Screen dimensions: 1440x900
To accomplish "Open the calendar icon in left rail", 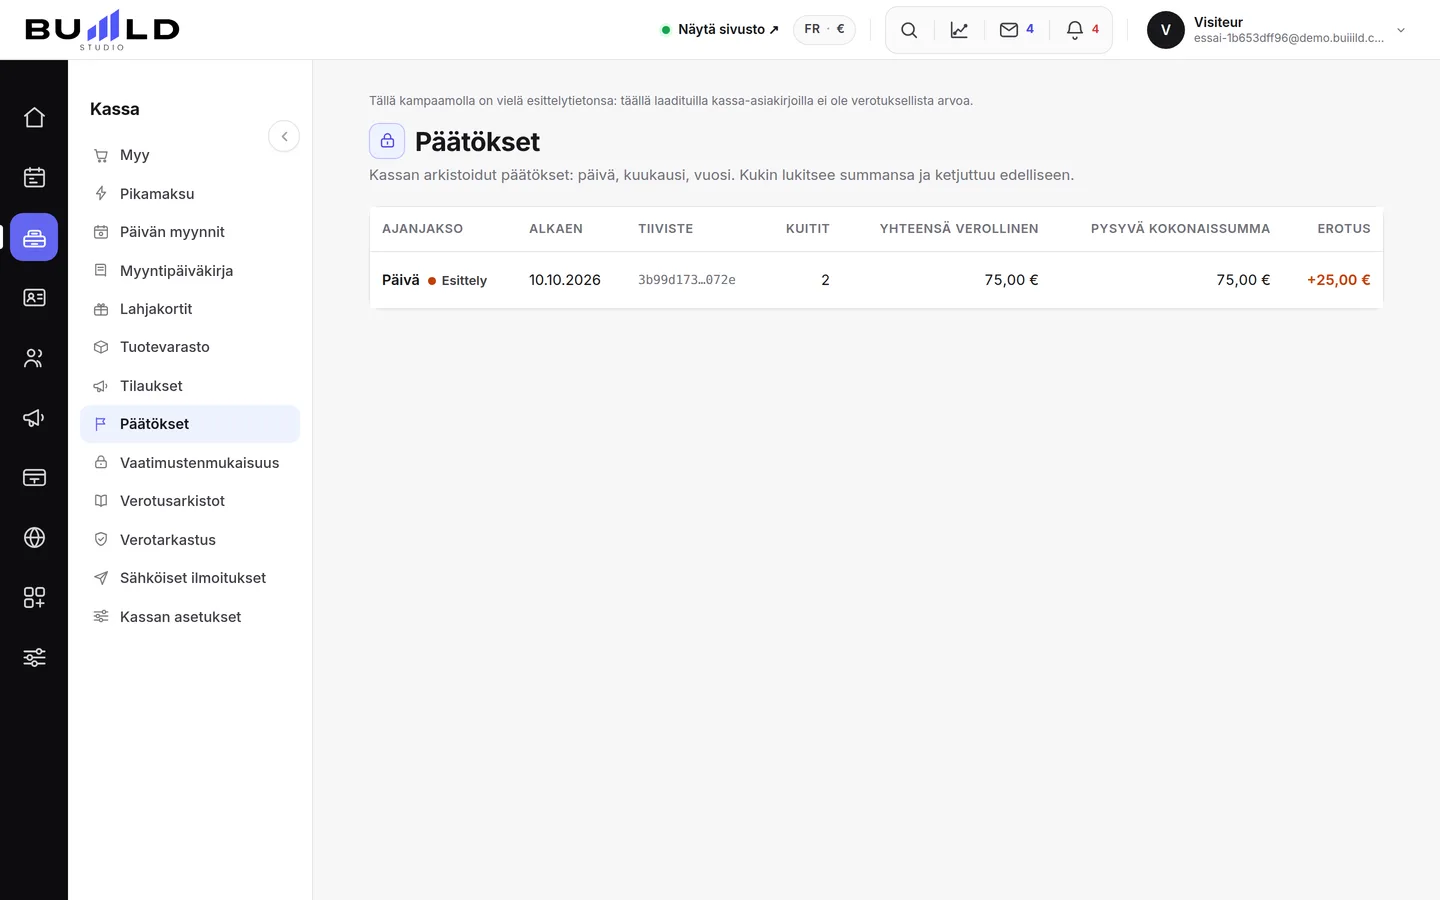I will coord(34,177).
